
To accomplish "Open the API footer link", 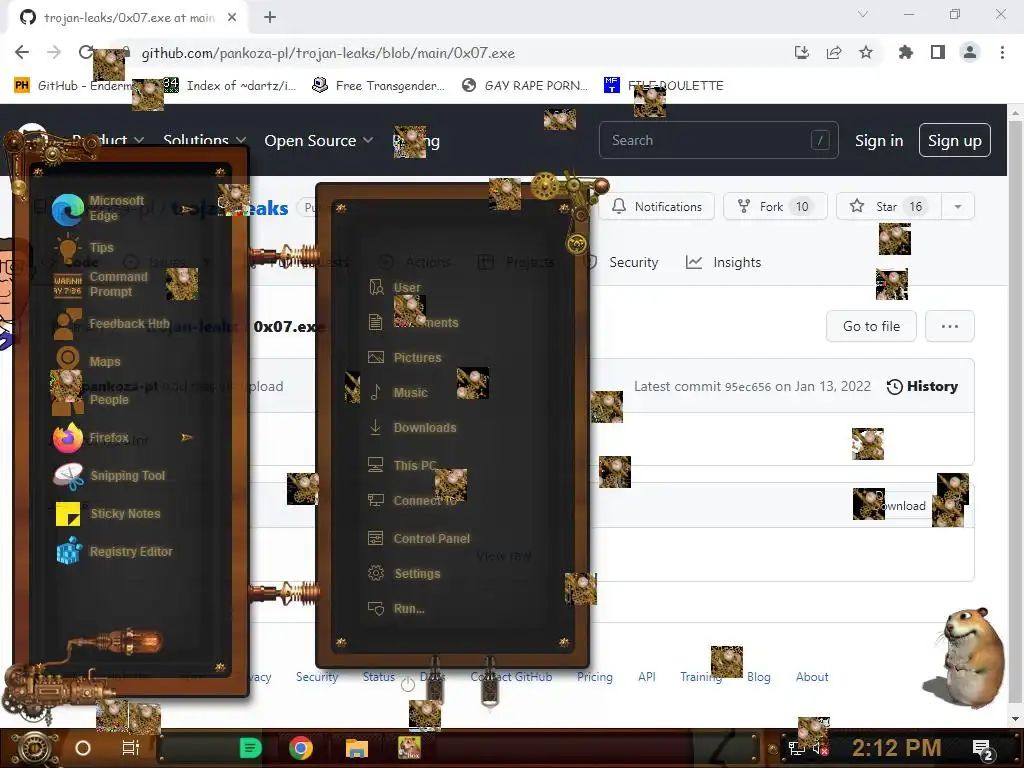I will [x=647, y=677].
